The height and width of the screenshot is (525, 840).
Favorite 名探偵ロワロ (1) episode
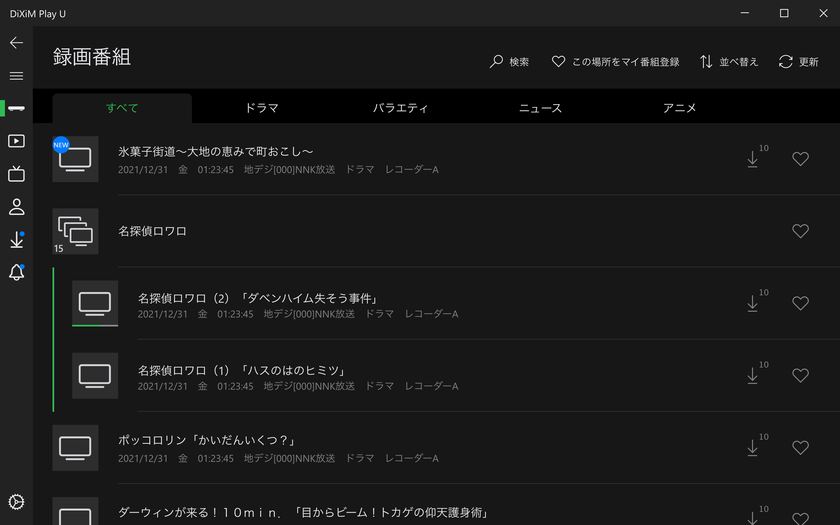tap(800, 376)
